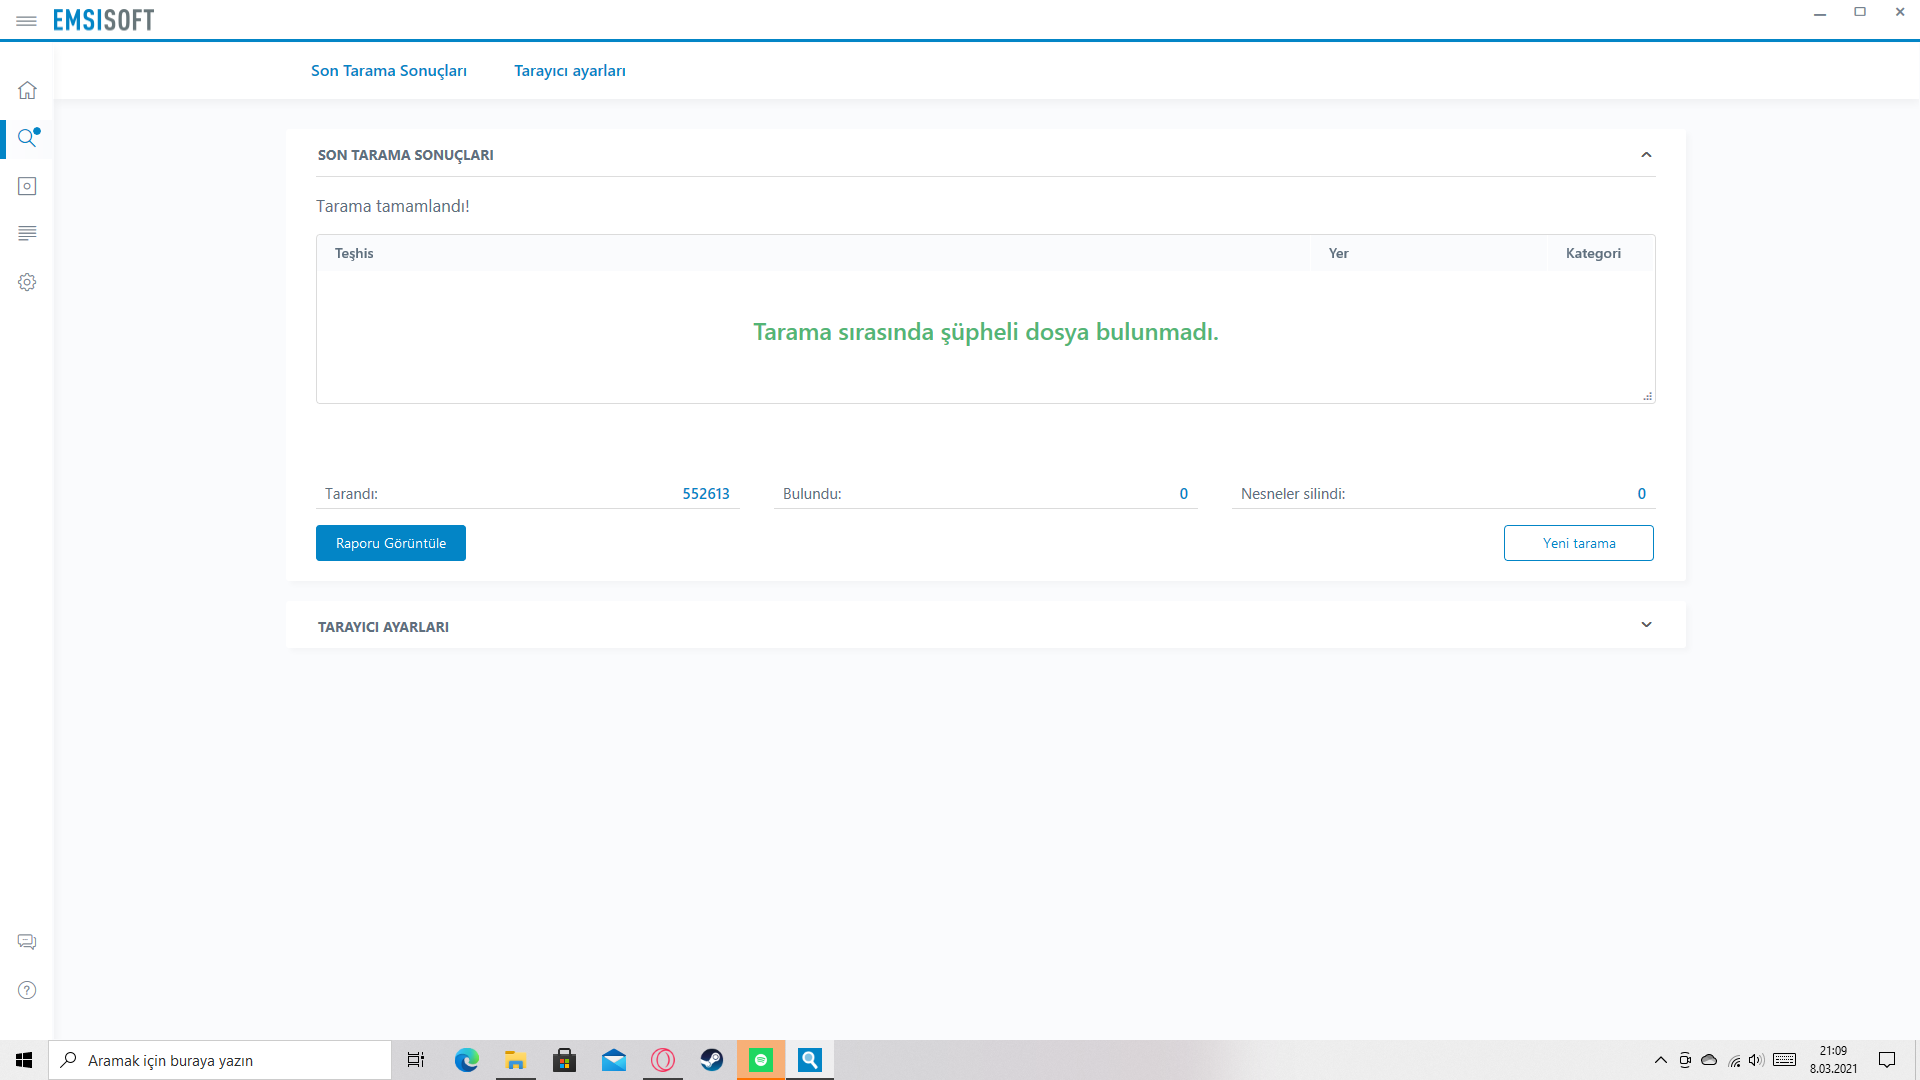Viewport: 1920px width, 1080px height.
Task: Click the Kategori column header
Action: [x=1592, y=253]
